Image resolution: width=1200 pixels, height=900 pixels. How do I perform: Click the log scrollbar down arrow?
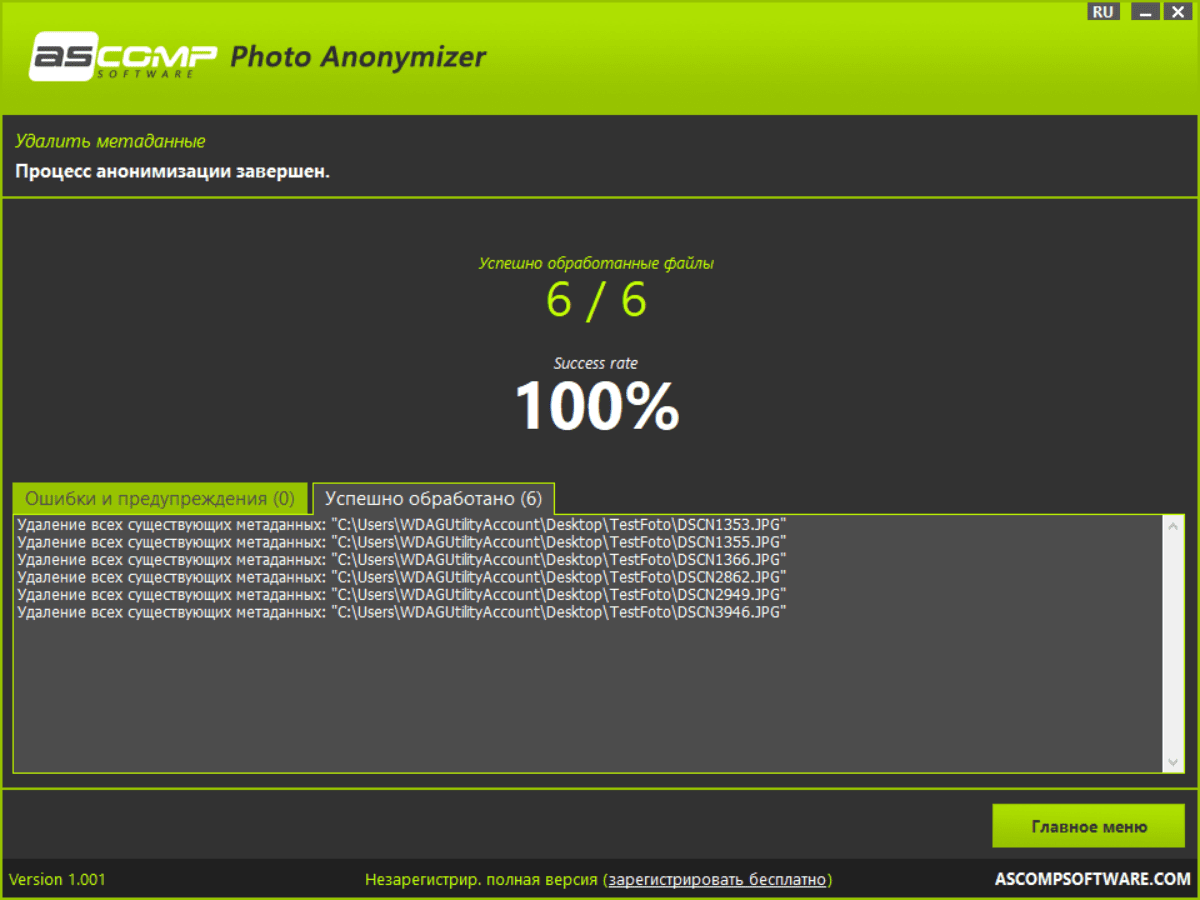click(x=1174, y=762)
